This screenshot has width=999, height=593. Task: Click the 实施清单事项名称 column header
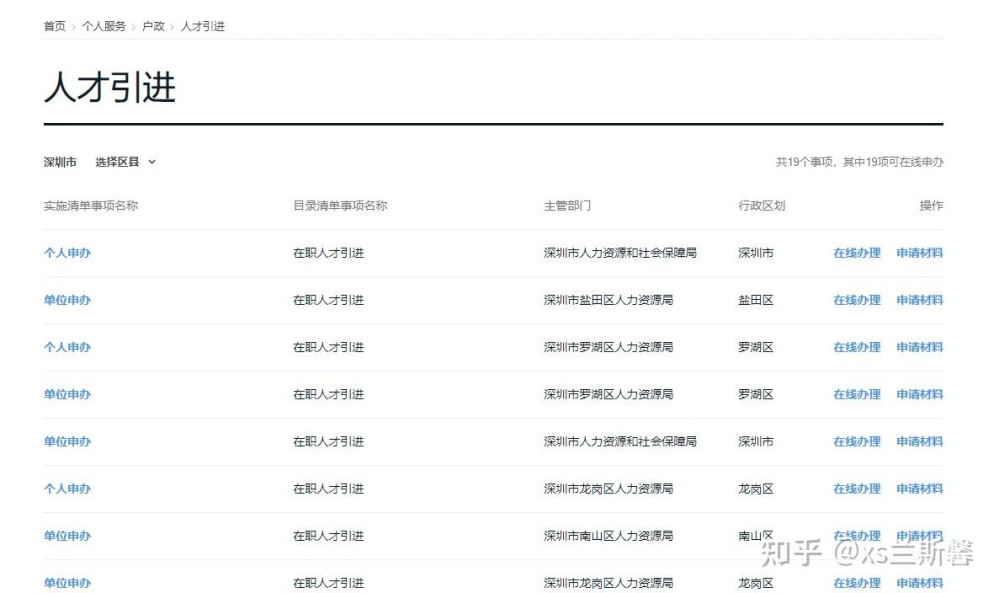[90, 206]
